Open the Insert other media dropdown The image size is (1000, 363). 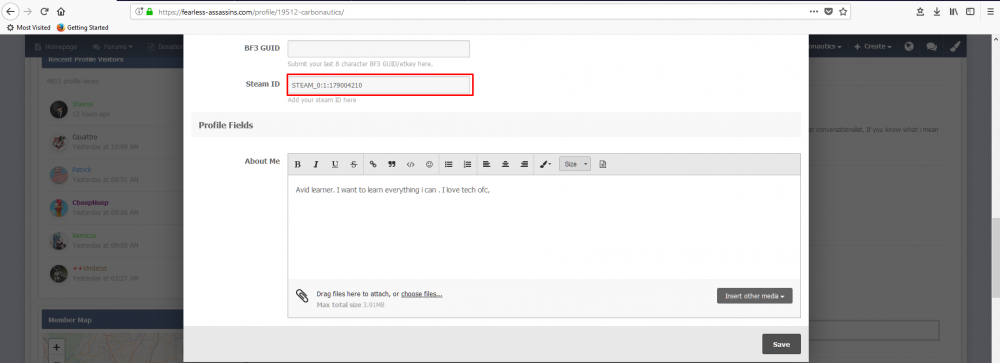(754, 296)
